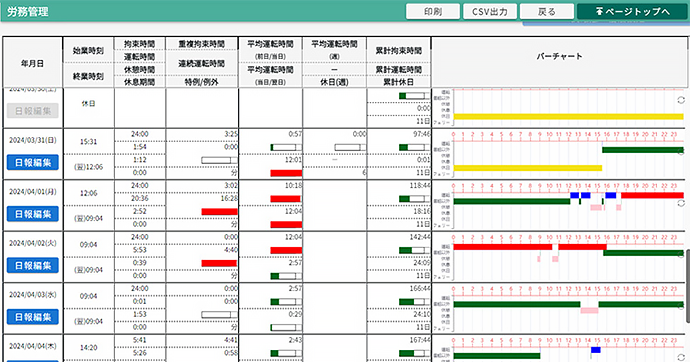Click the 労務管理 page title
The width and height of the screenshot is (690, 362).
27,11
